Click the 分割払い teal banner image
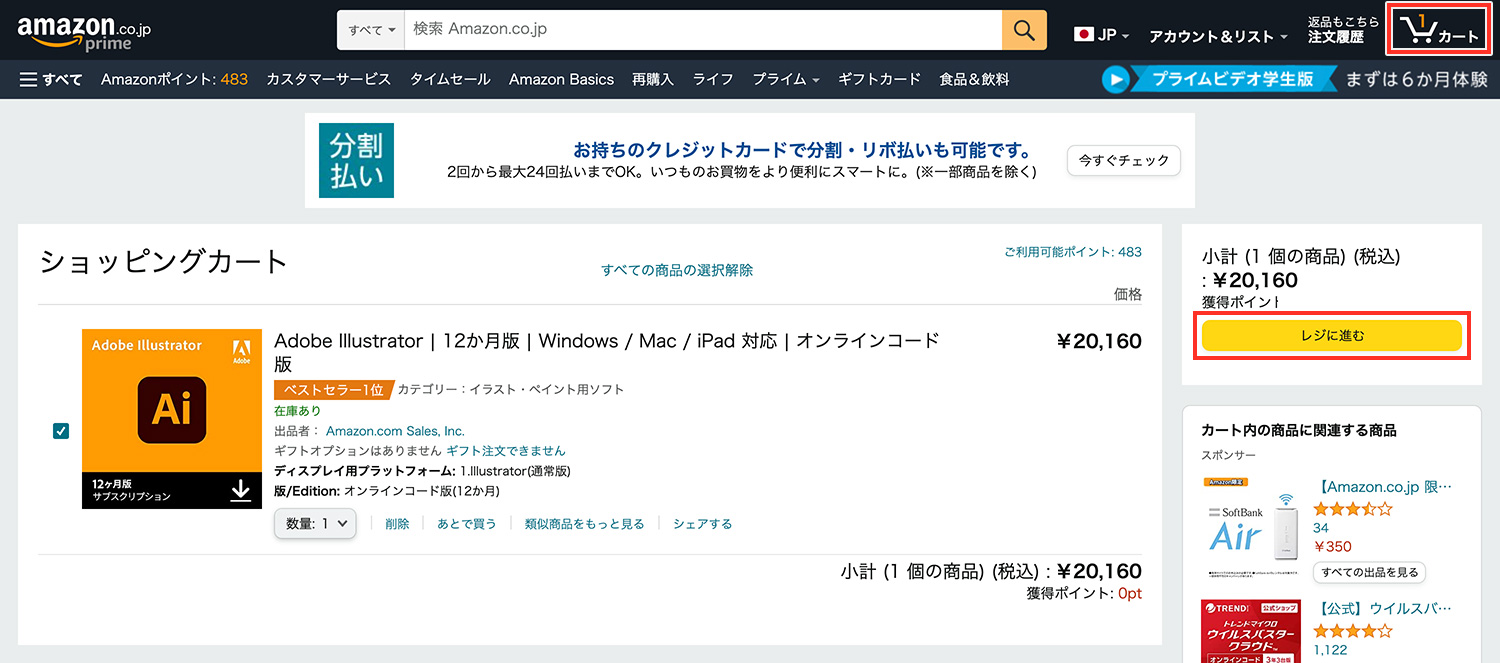The width and height of the screenshot is (1500, 663). pos(356,160)
